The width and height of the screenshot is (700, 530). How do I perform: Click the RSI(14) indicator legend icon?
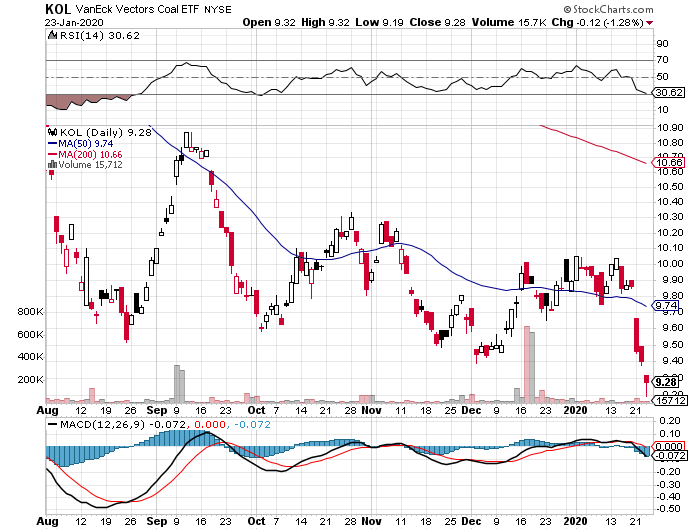pyautogui.click(x=52, y=35)
